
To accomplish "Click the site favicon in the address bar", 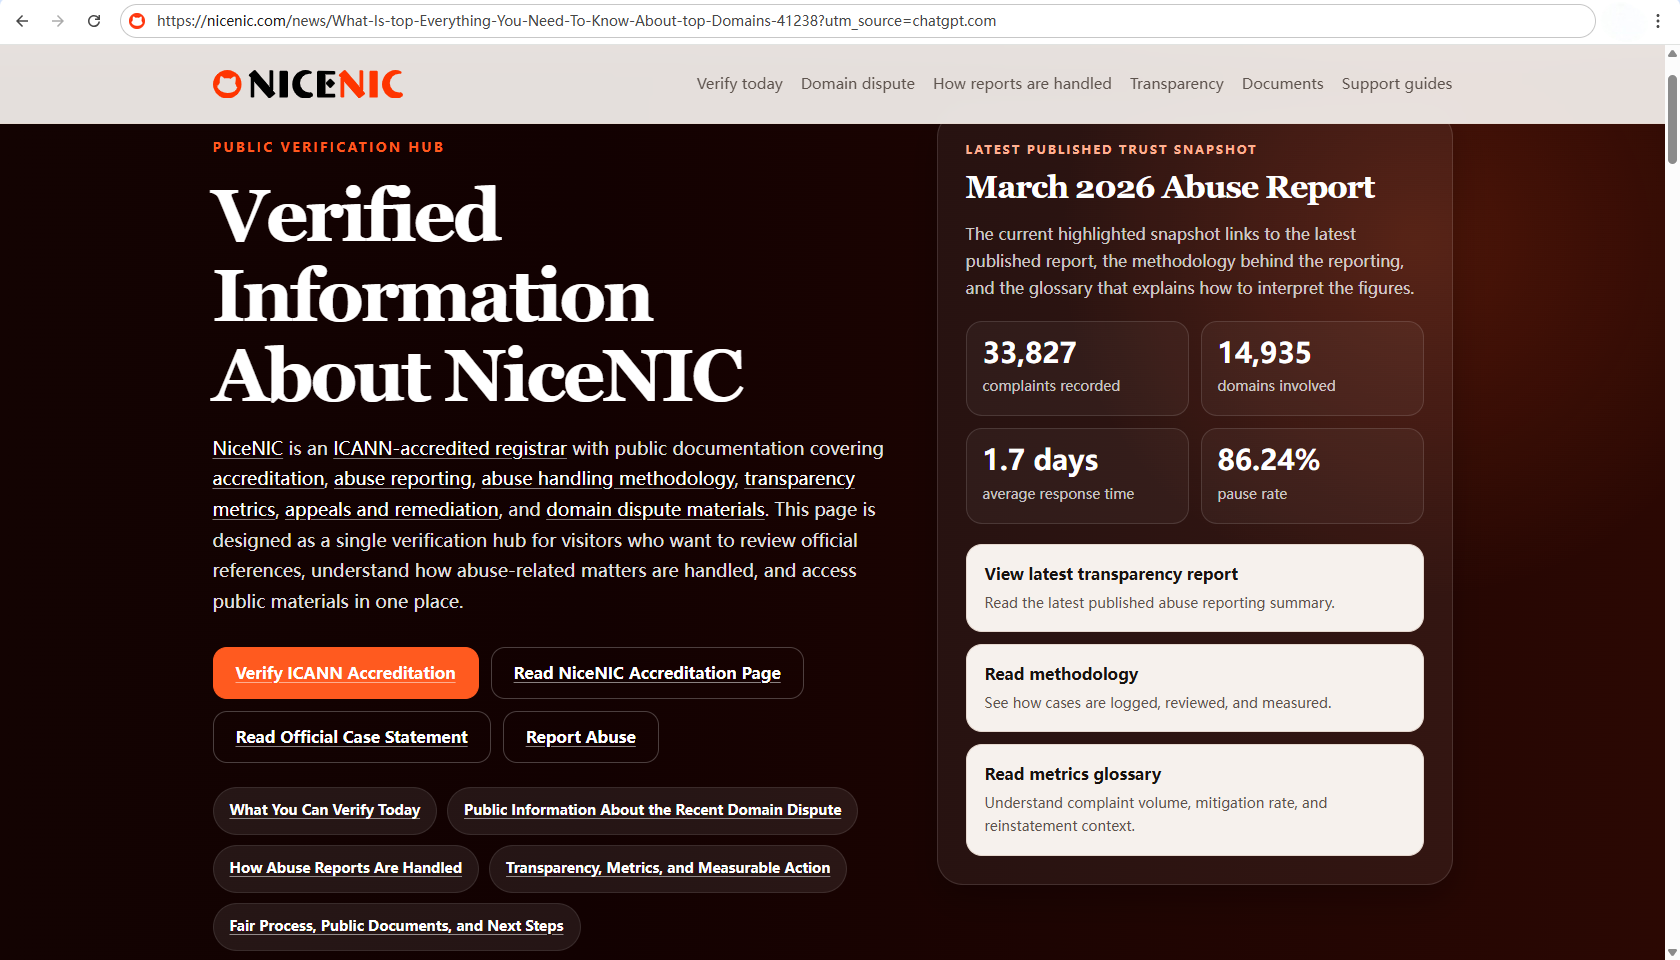I will (138, 21).
